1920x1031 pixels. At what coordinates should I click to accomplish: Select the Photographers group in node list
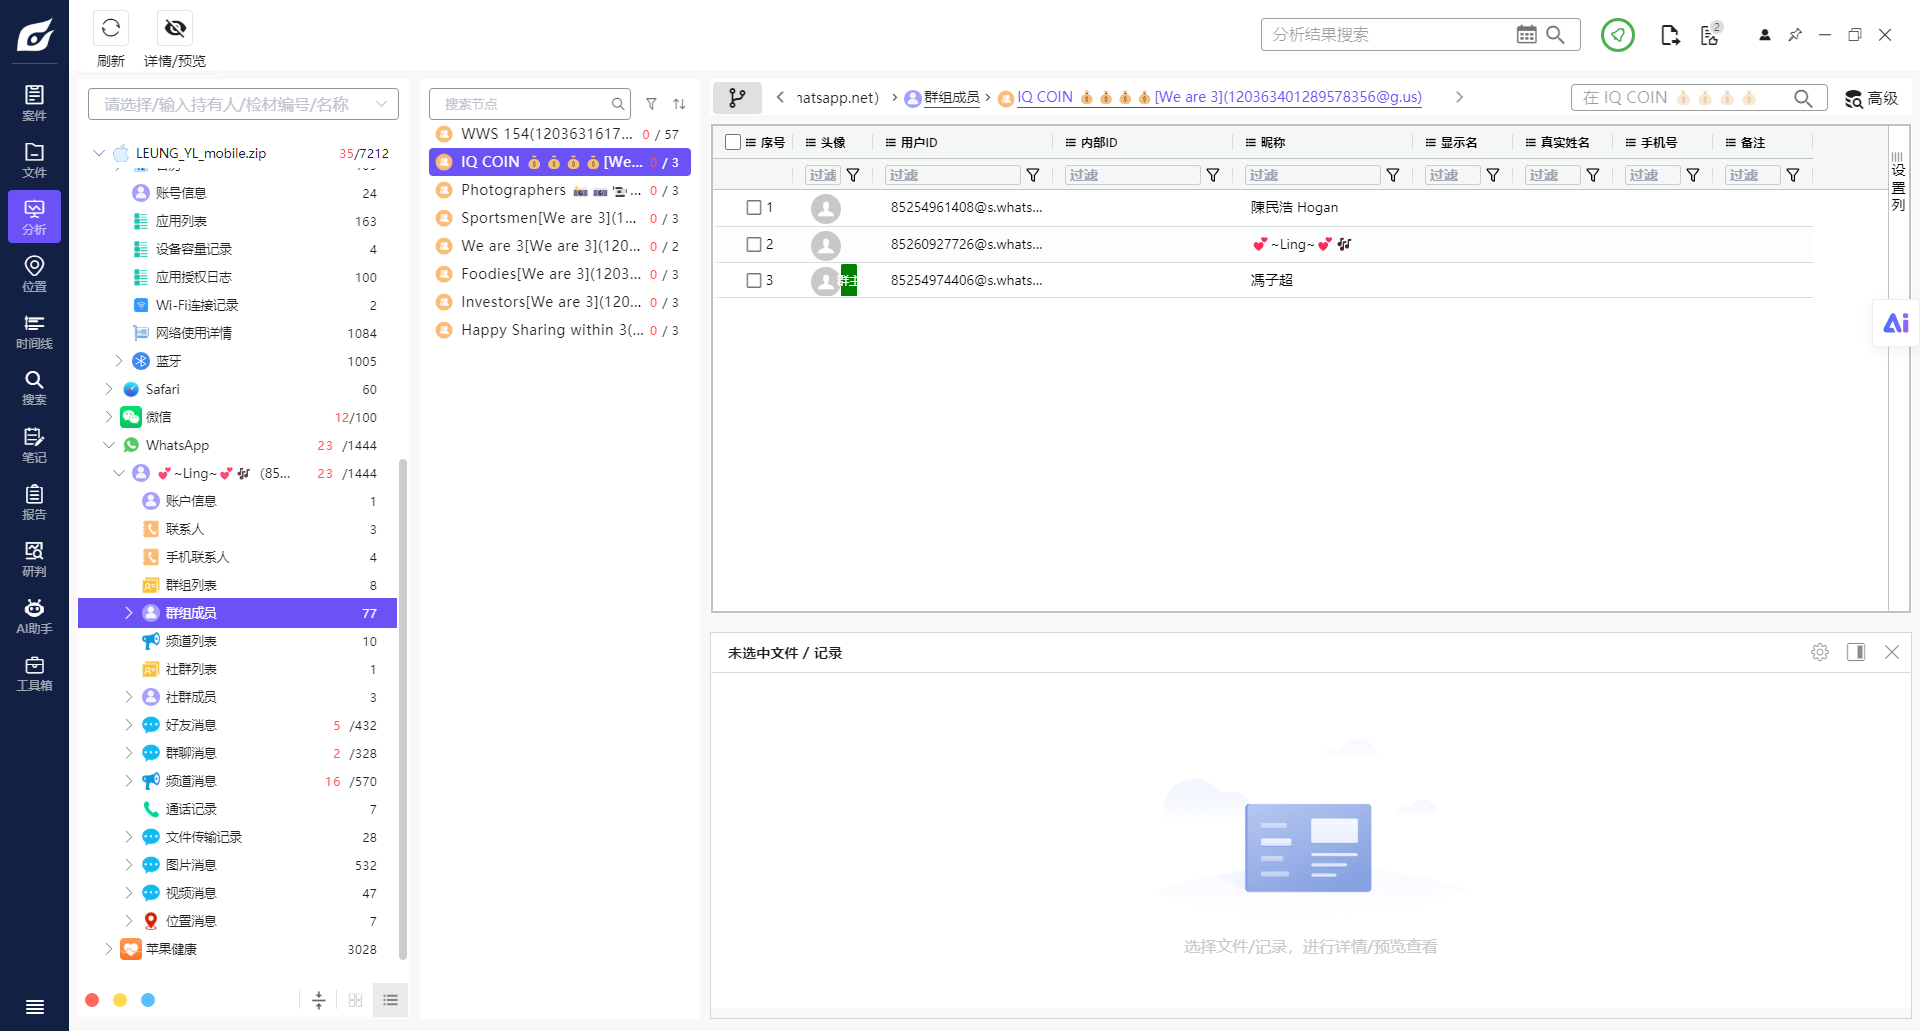point(560,190)
